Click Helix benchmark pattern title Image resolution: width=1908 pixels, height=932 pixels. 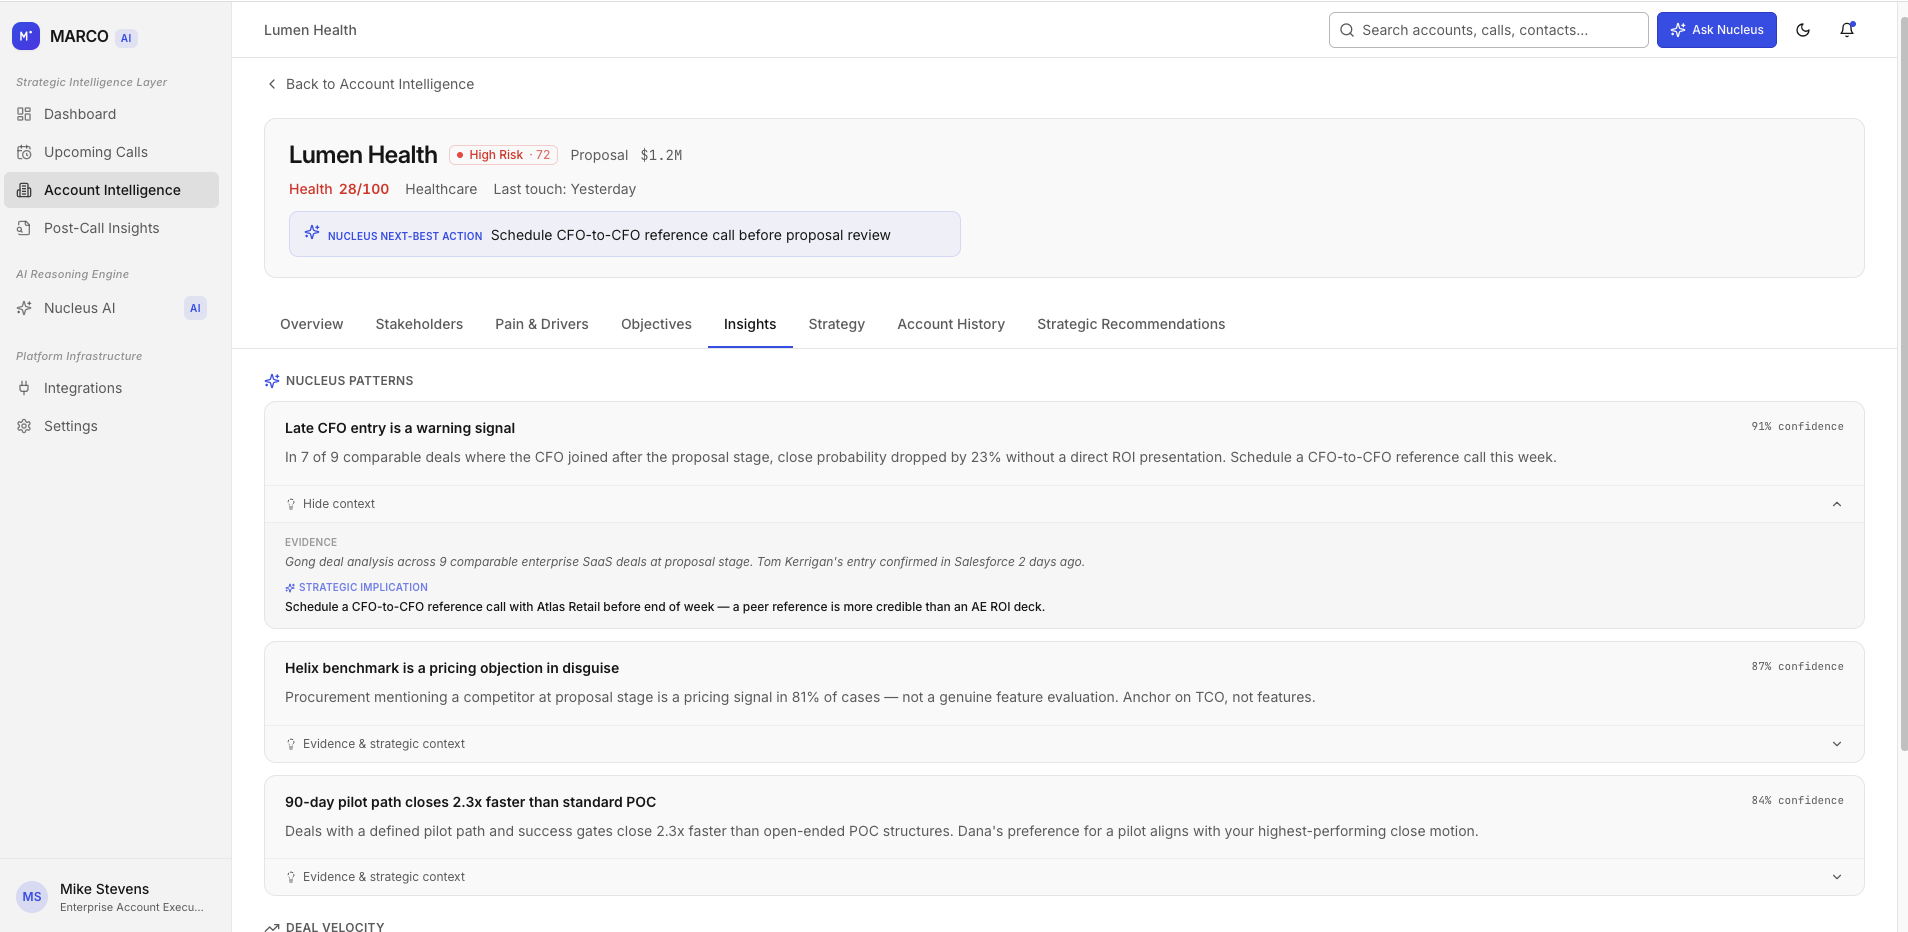pos(452,668)
